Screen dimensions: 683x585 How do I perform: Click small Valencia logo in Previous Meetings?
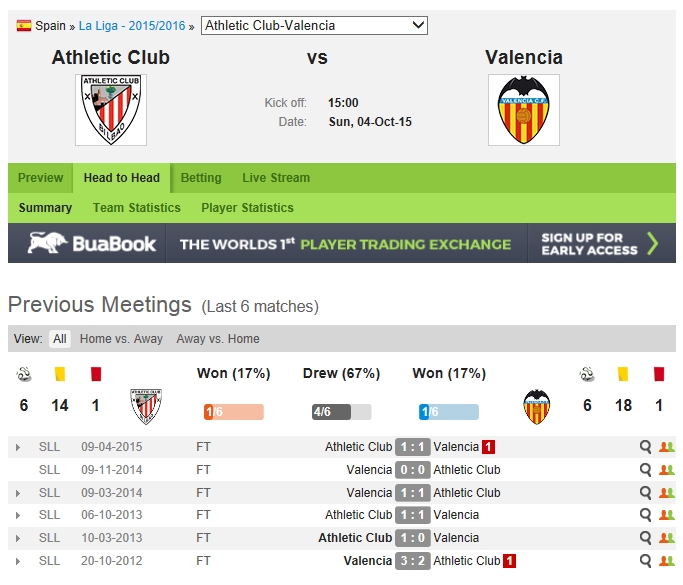pos(537,406)
